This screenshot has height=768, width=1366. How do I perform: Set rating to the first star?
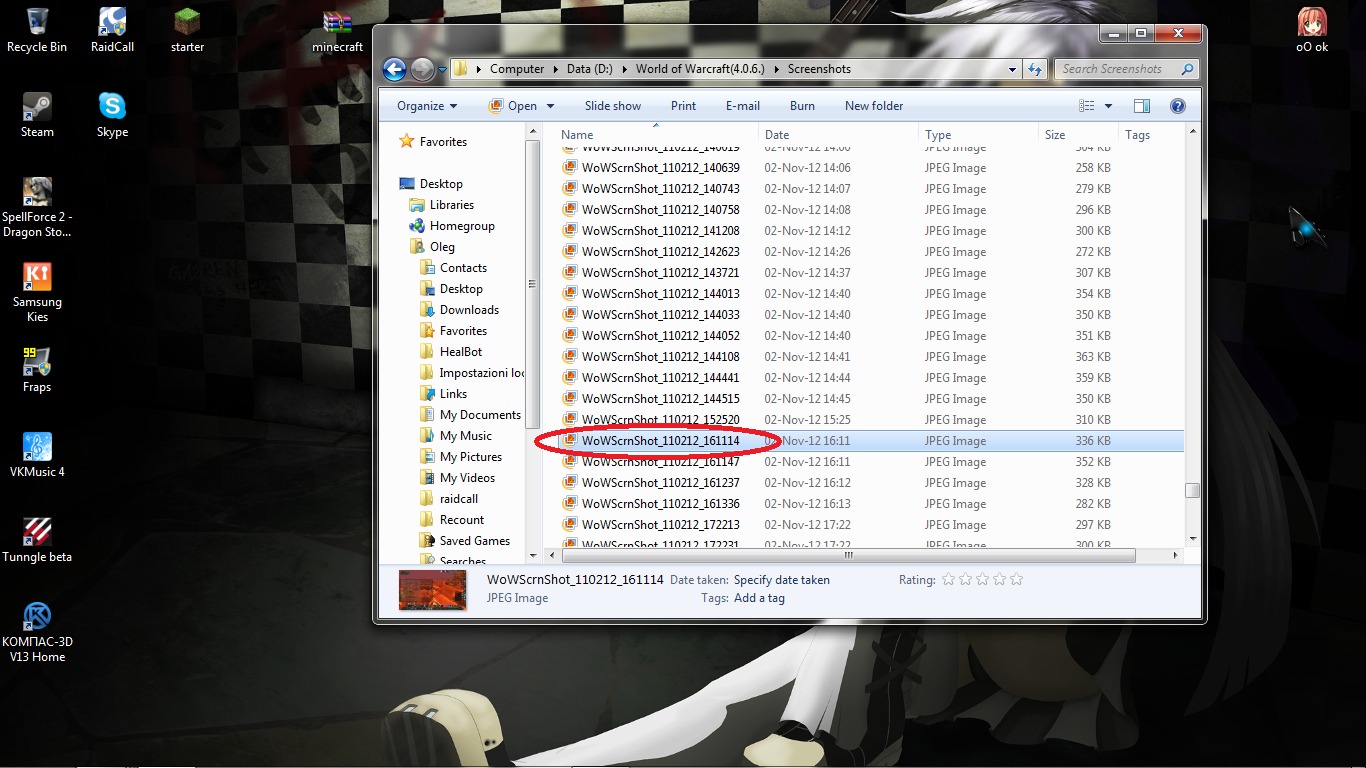click(x=948, y=579)
